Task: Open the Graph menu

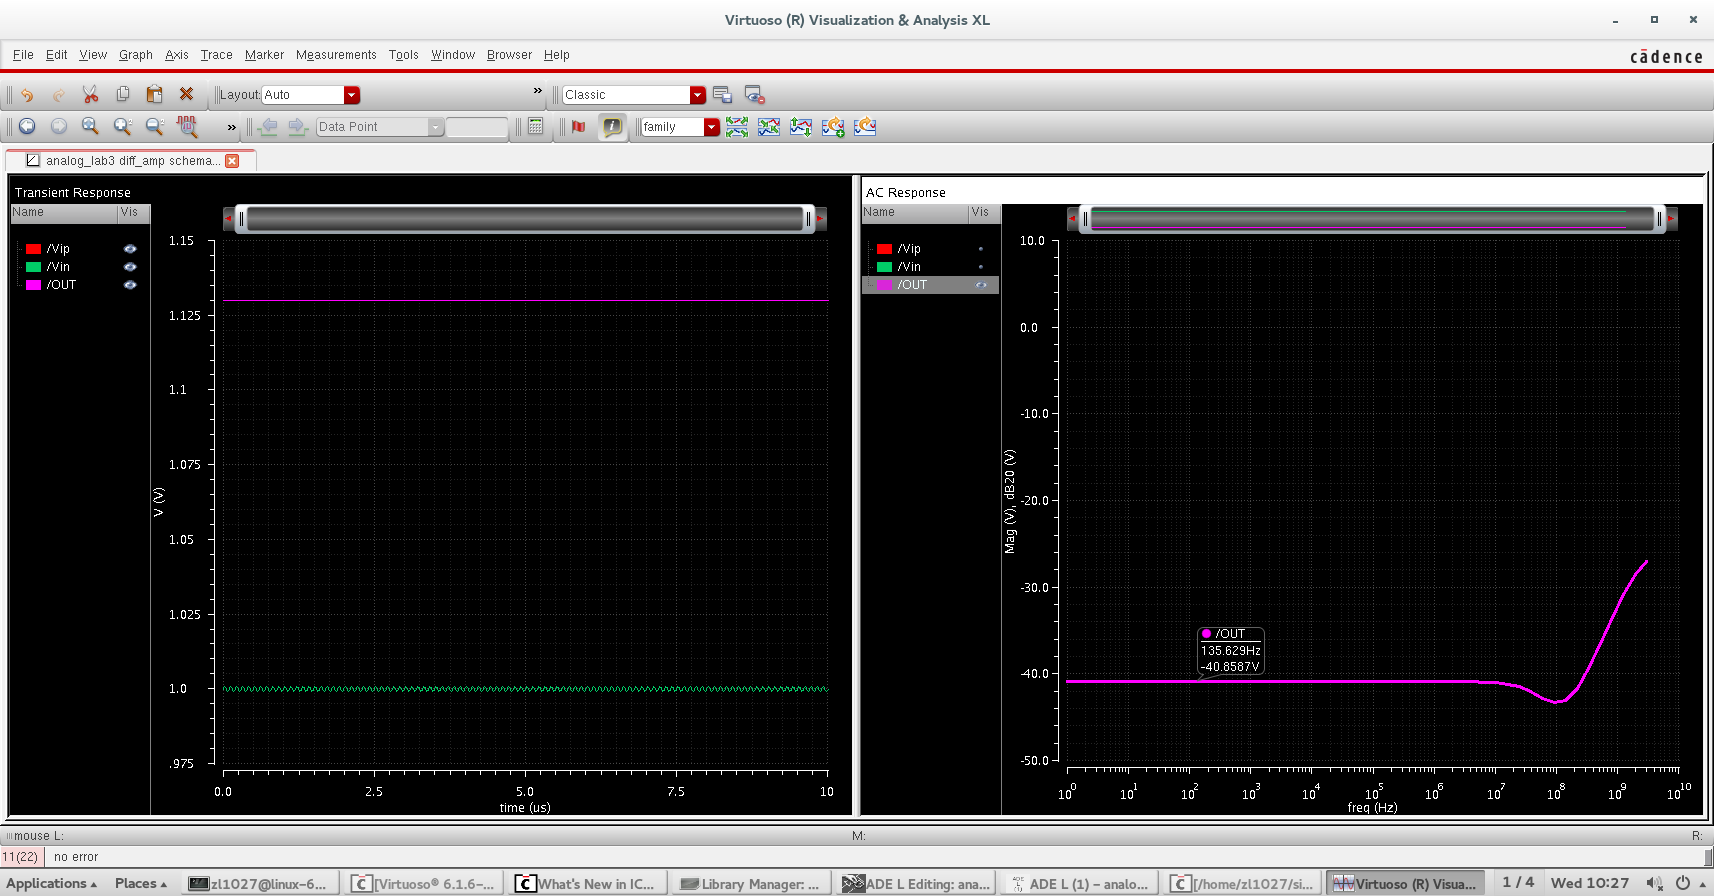Action: pyautogui.click(x=136, y=55)
